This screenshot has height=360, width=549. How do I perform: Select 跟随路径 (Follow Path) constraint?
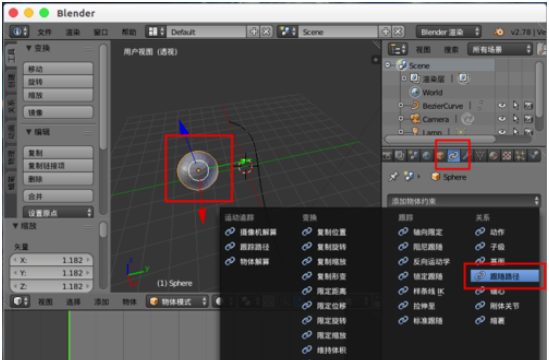504,276
